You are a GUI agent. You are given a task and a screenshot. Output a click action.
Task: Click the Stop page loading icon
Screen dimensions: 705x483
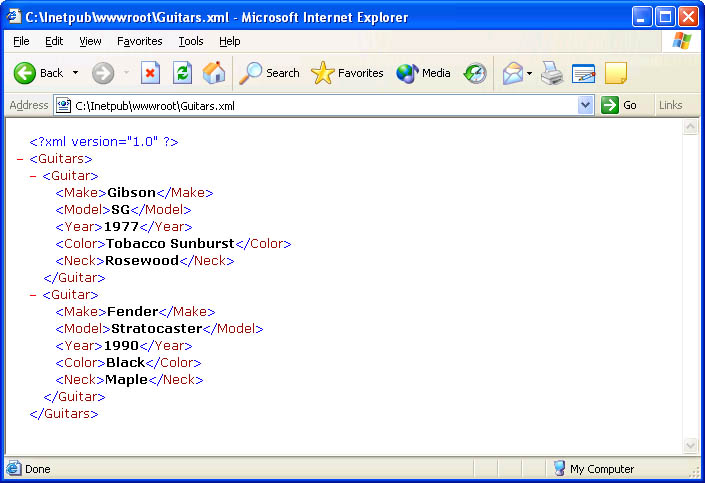(150, 73)
